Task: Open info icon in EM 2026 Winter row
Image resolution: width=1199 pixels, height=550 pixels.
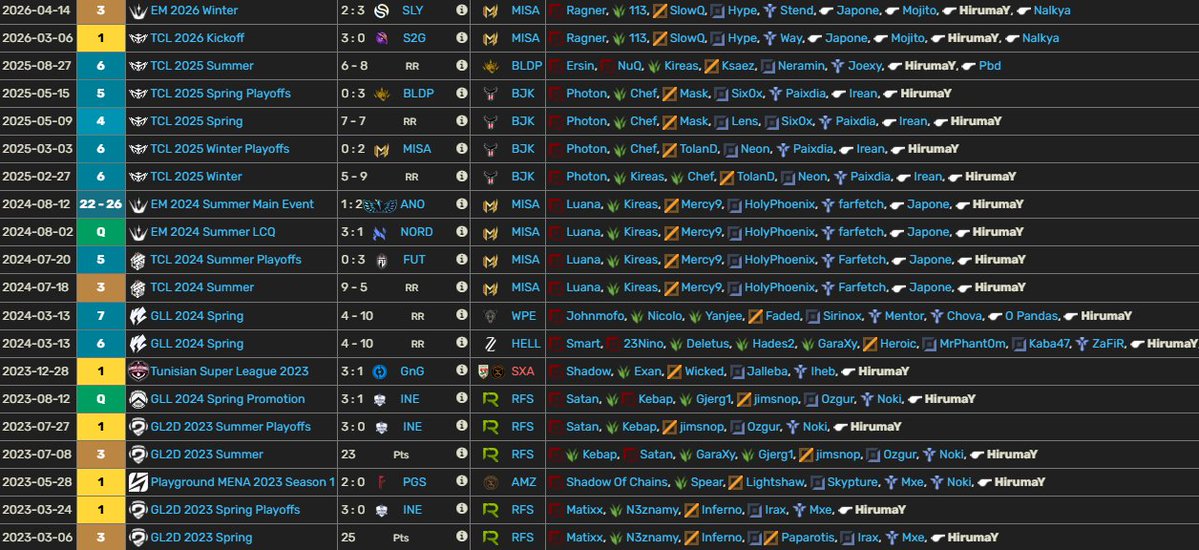Action: tap(462, 11)
